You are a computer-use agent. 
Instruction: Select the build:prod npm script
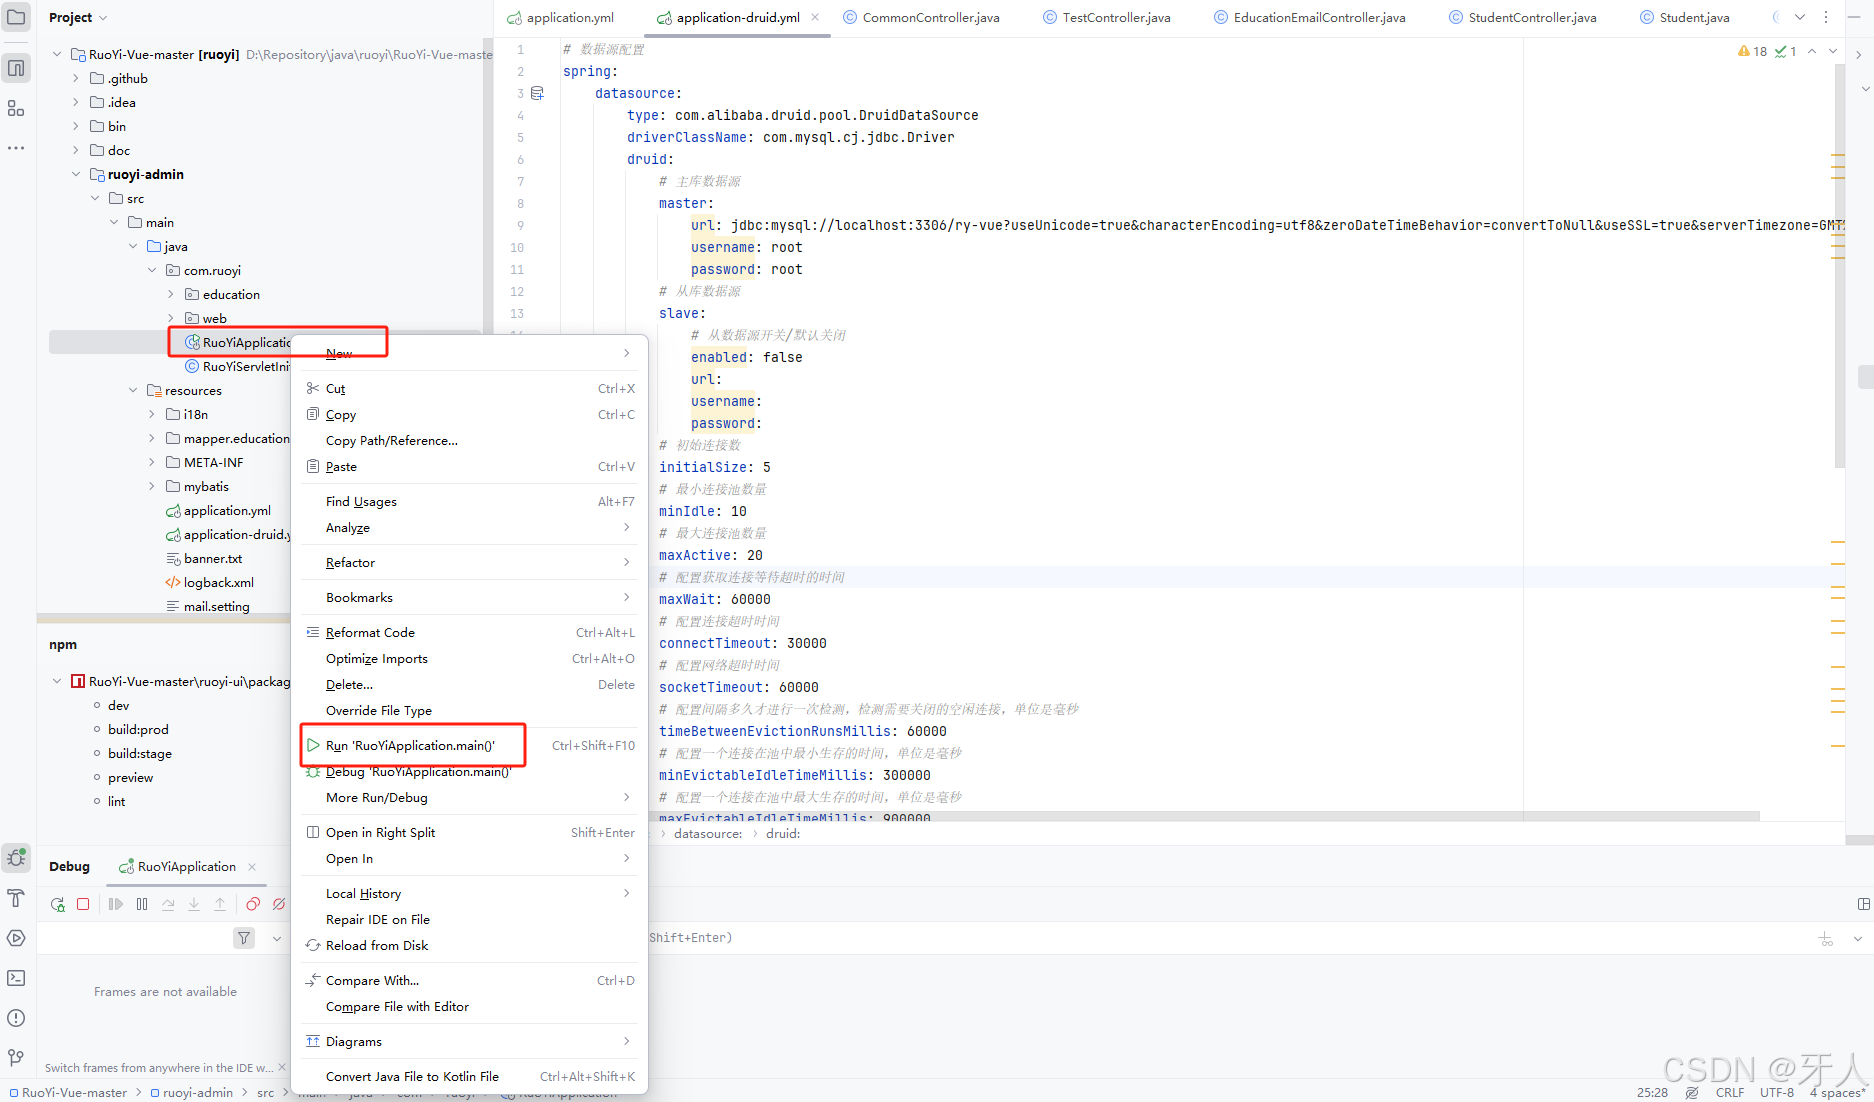(x=138, y=729)
